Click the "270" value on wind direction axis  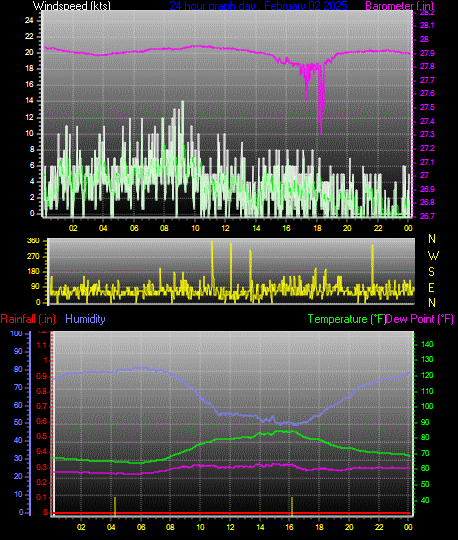pyautogui.click(x=33, y=256)
